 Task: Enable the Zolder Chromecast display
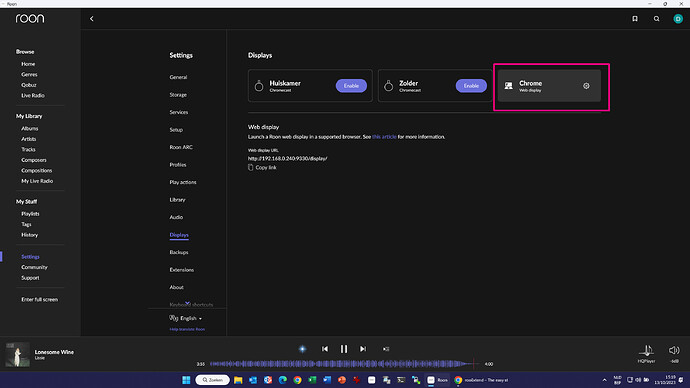471,86
